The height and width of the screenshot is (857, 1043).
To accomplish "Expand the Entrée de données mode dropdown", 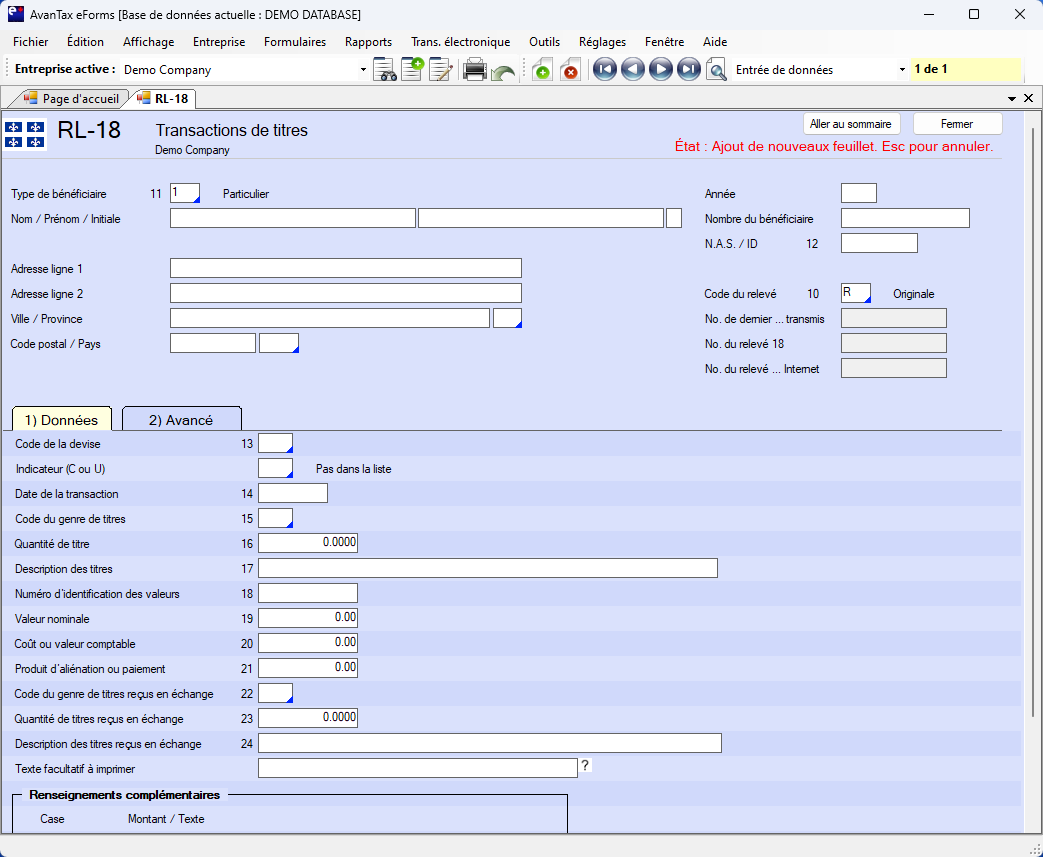I will [902, 70].
